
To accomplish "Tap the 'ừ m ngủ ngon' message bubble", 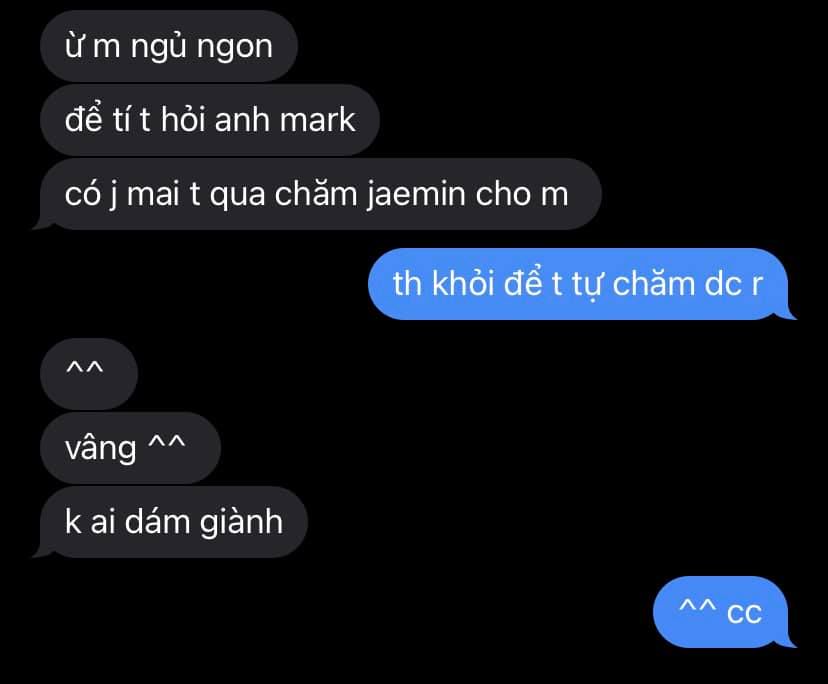I will coord(168,46).
